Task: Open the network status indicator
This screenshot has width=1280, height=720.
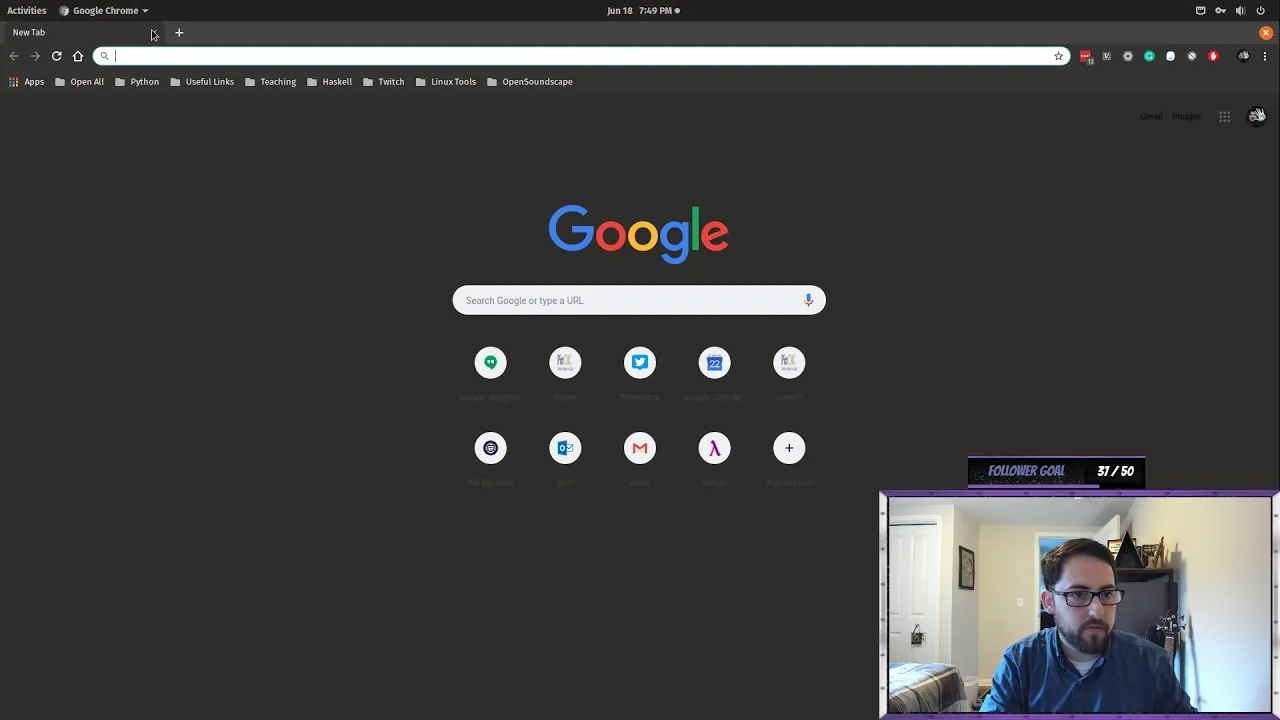Action: (x=1201, y=11)
